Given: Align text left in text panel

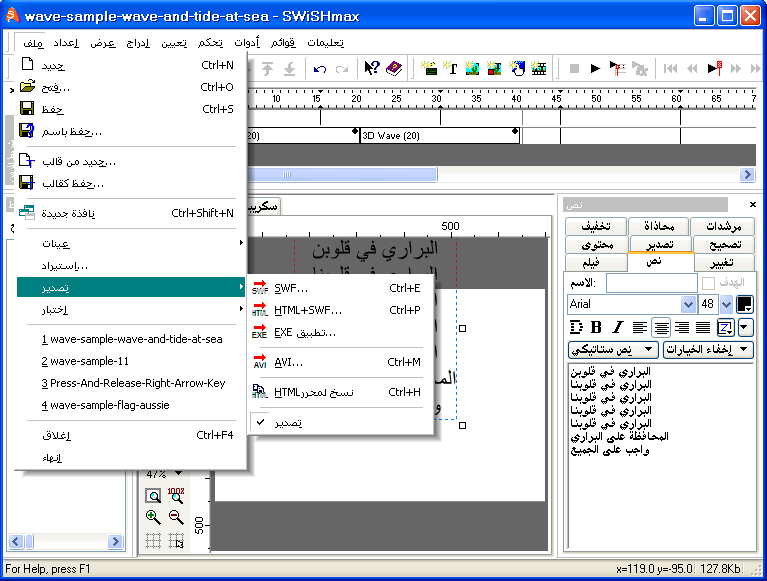Looking at the screenshot, I should pyautogui.click(x=639, y=327).
